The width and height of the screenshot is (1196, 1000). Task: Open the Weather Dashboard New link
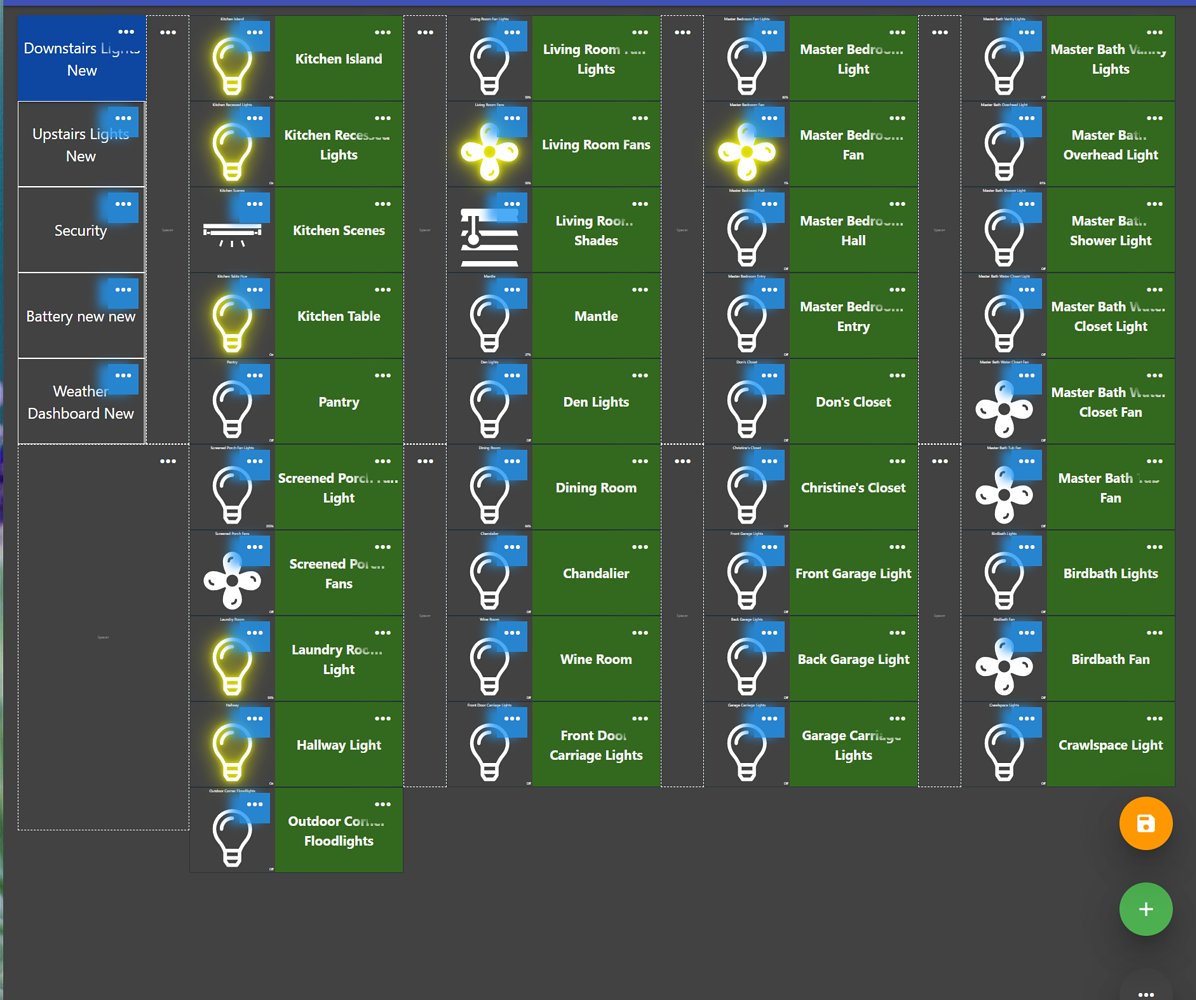(81, 403)
